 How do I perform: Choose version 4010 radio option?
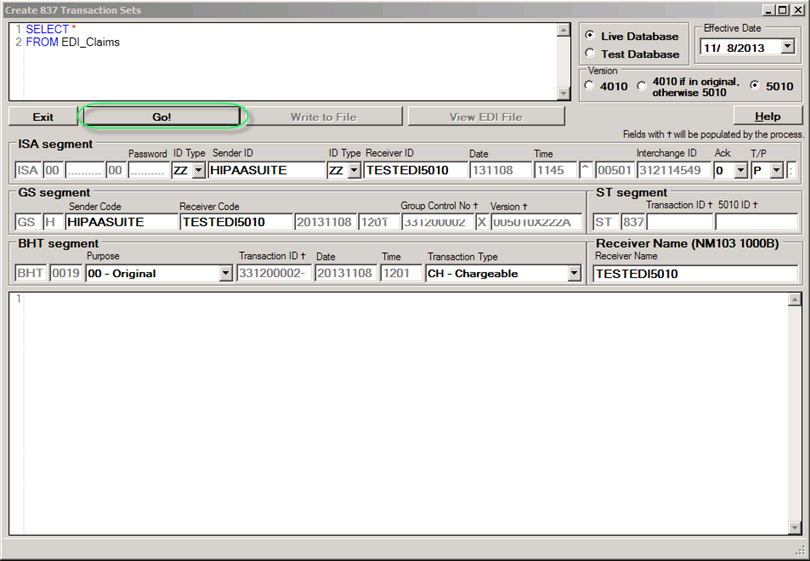590,86
